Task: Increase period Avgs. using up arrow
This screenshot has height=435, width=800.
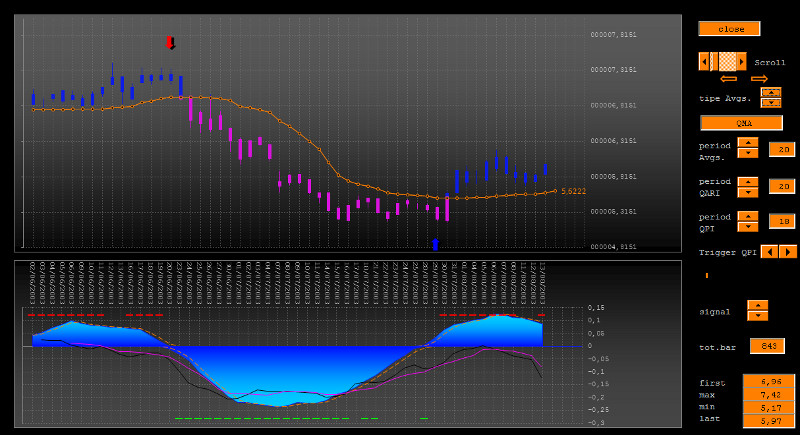Action: (747, 143)
